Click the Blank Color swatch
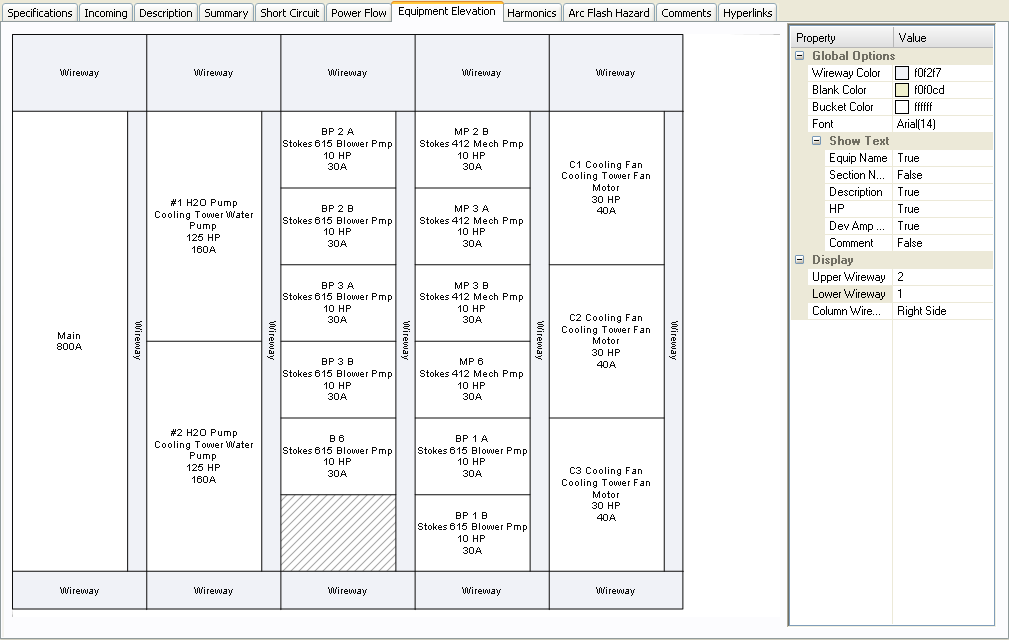This screenshot has width=1009, height=640. pyautogui.click(x=902, y=90)
